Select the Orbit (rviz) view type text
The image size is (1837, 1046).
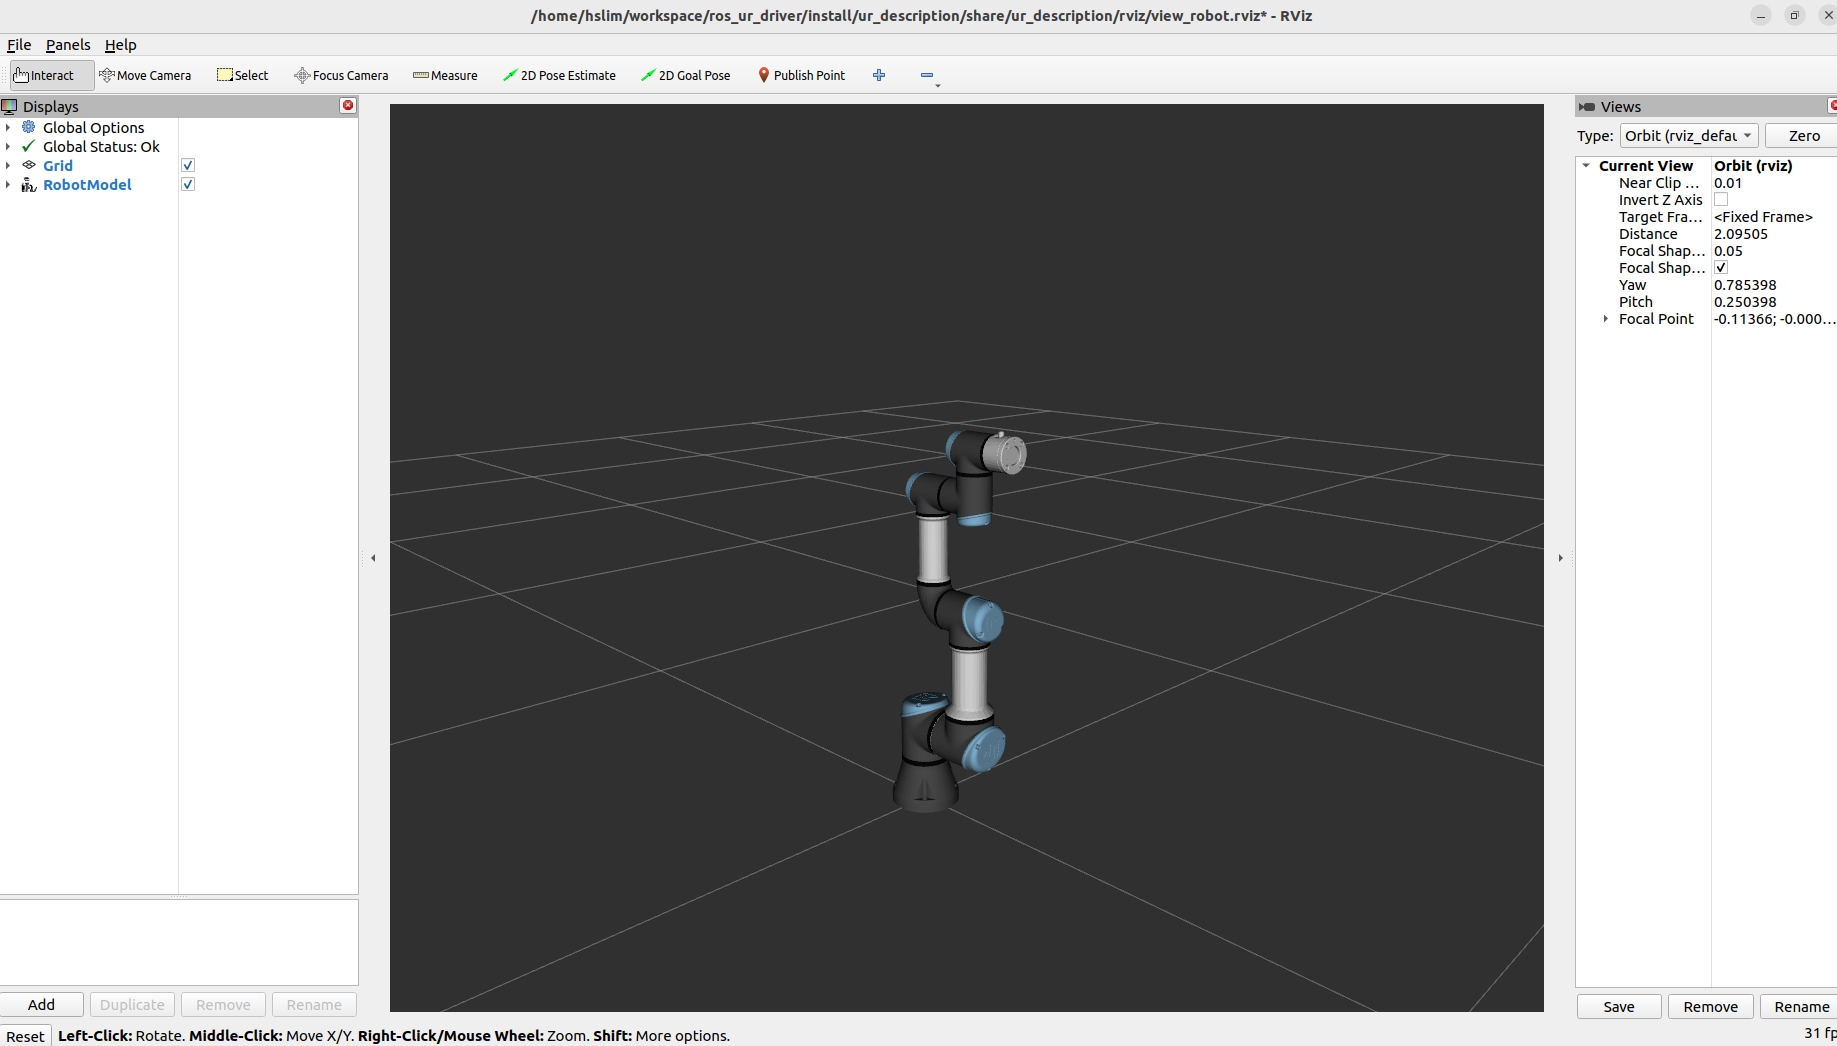tap(1753, 166)
